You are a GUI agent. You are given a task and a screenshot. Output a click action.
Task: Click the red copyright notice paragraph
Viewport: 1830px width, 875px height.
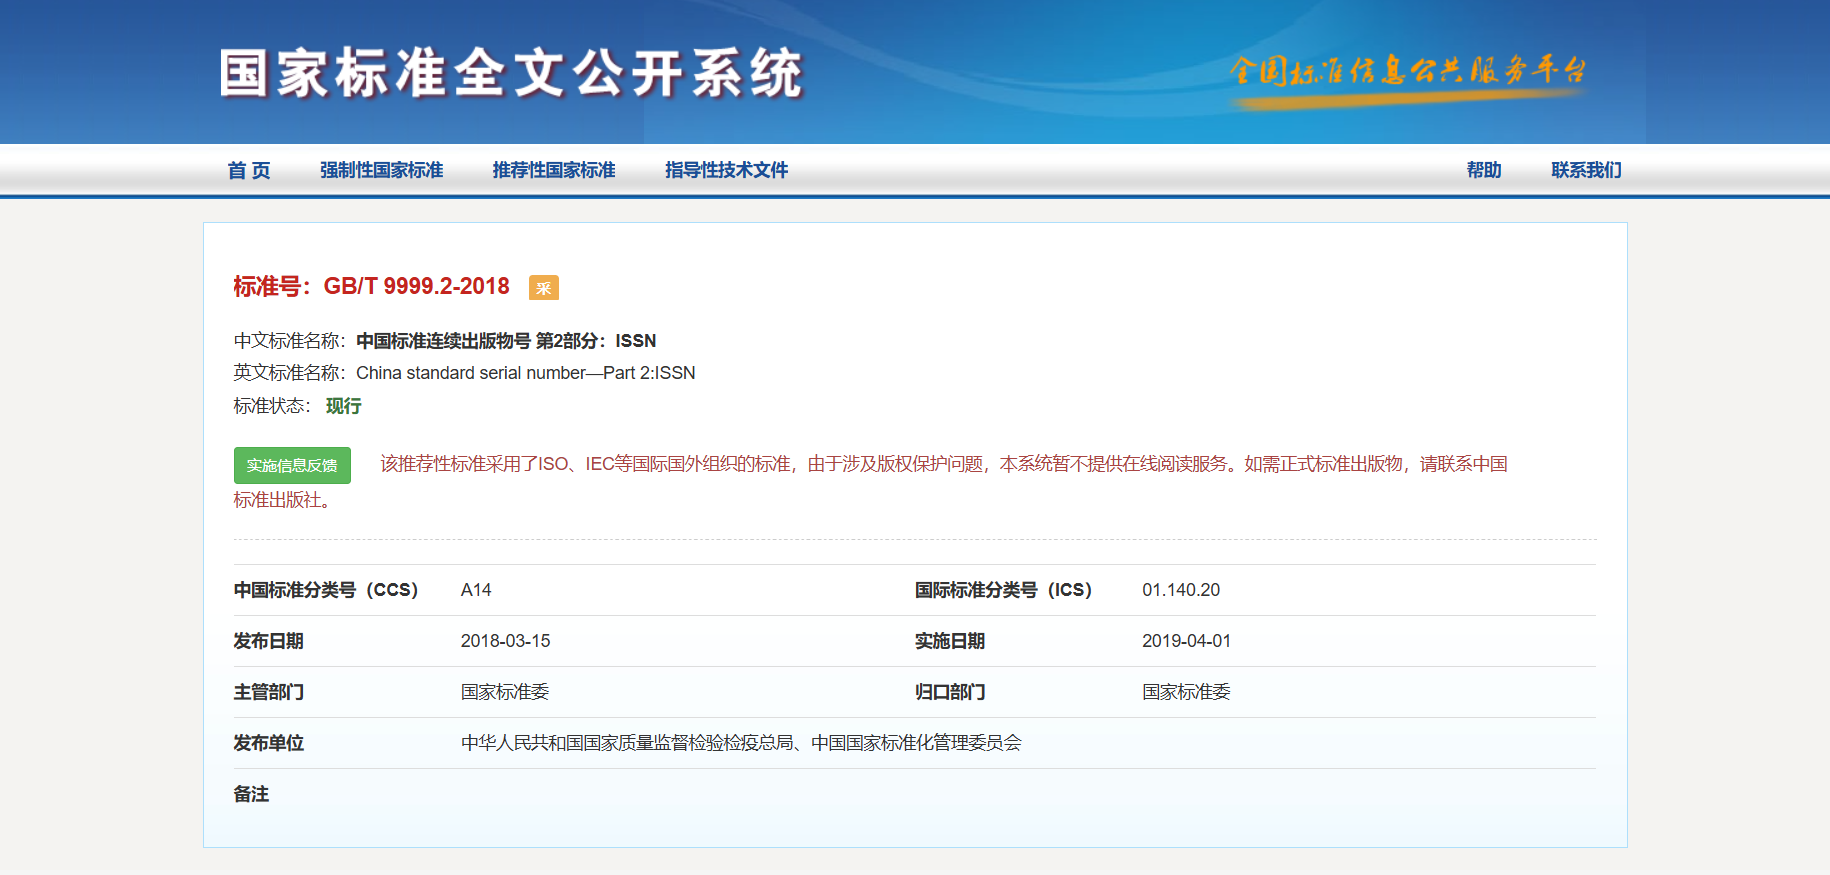click(x=943, y=464)
